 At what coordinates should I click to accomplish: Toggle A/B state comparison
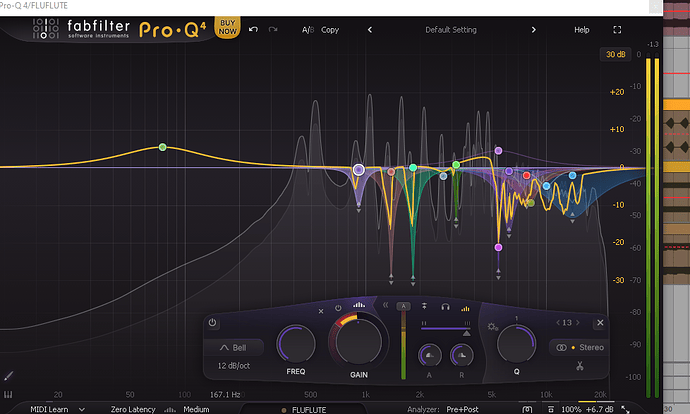308,30
